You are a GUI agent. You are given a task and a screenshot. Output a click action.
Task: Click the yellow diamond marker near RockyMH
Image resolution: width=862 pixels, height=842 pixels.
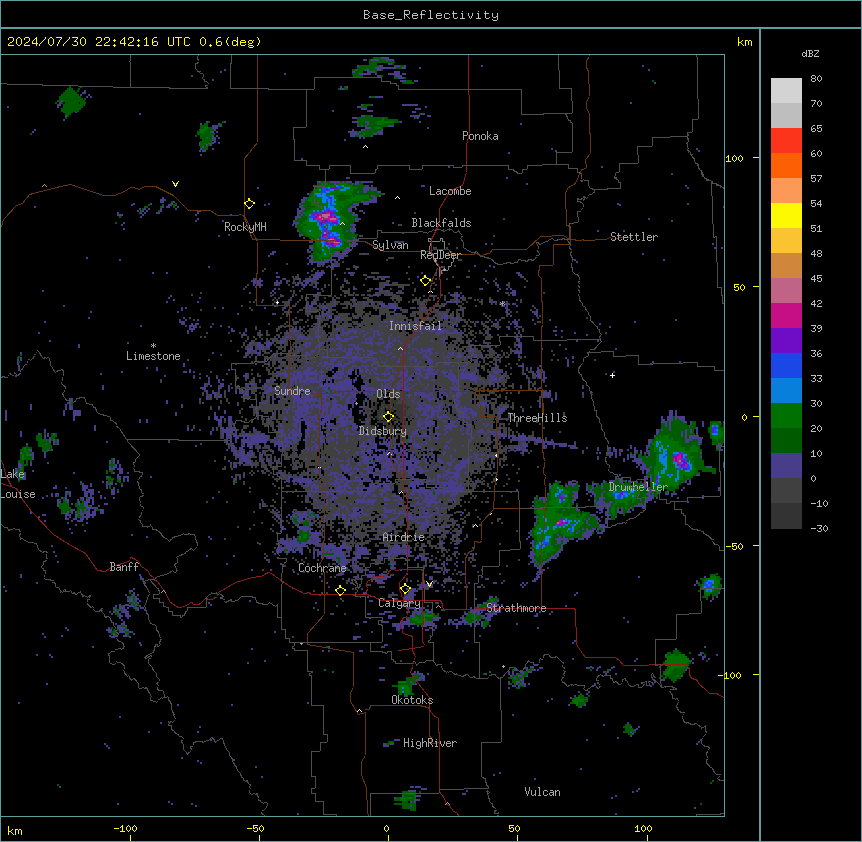250,204
